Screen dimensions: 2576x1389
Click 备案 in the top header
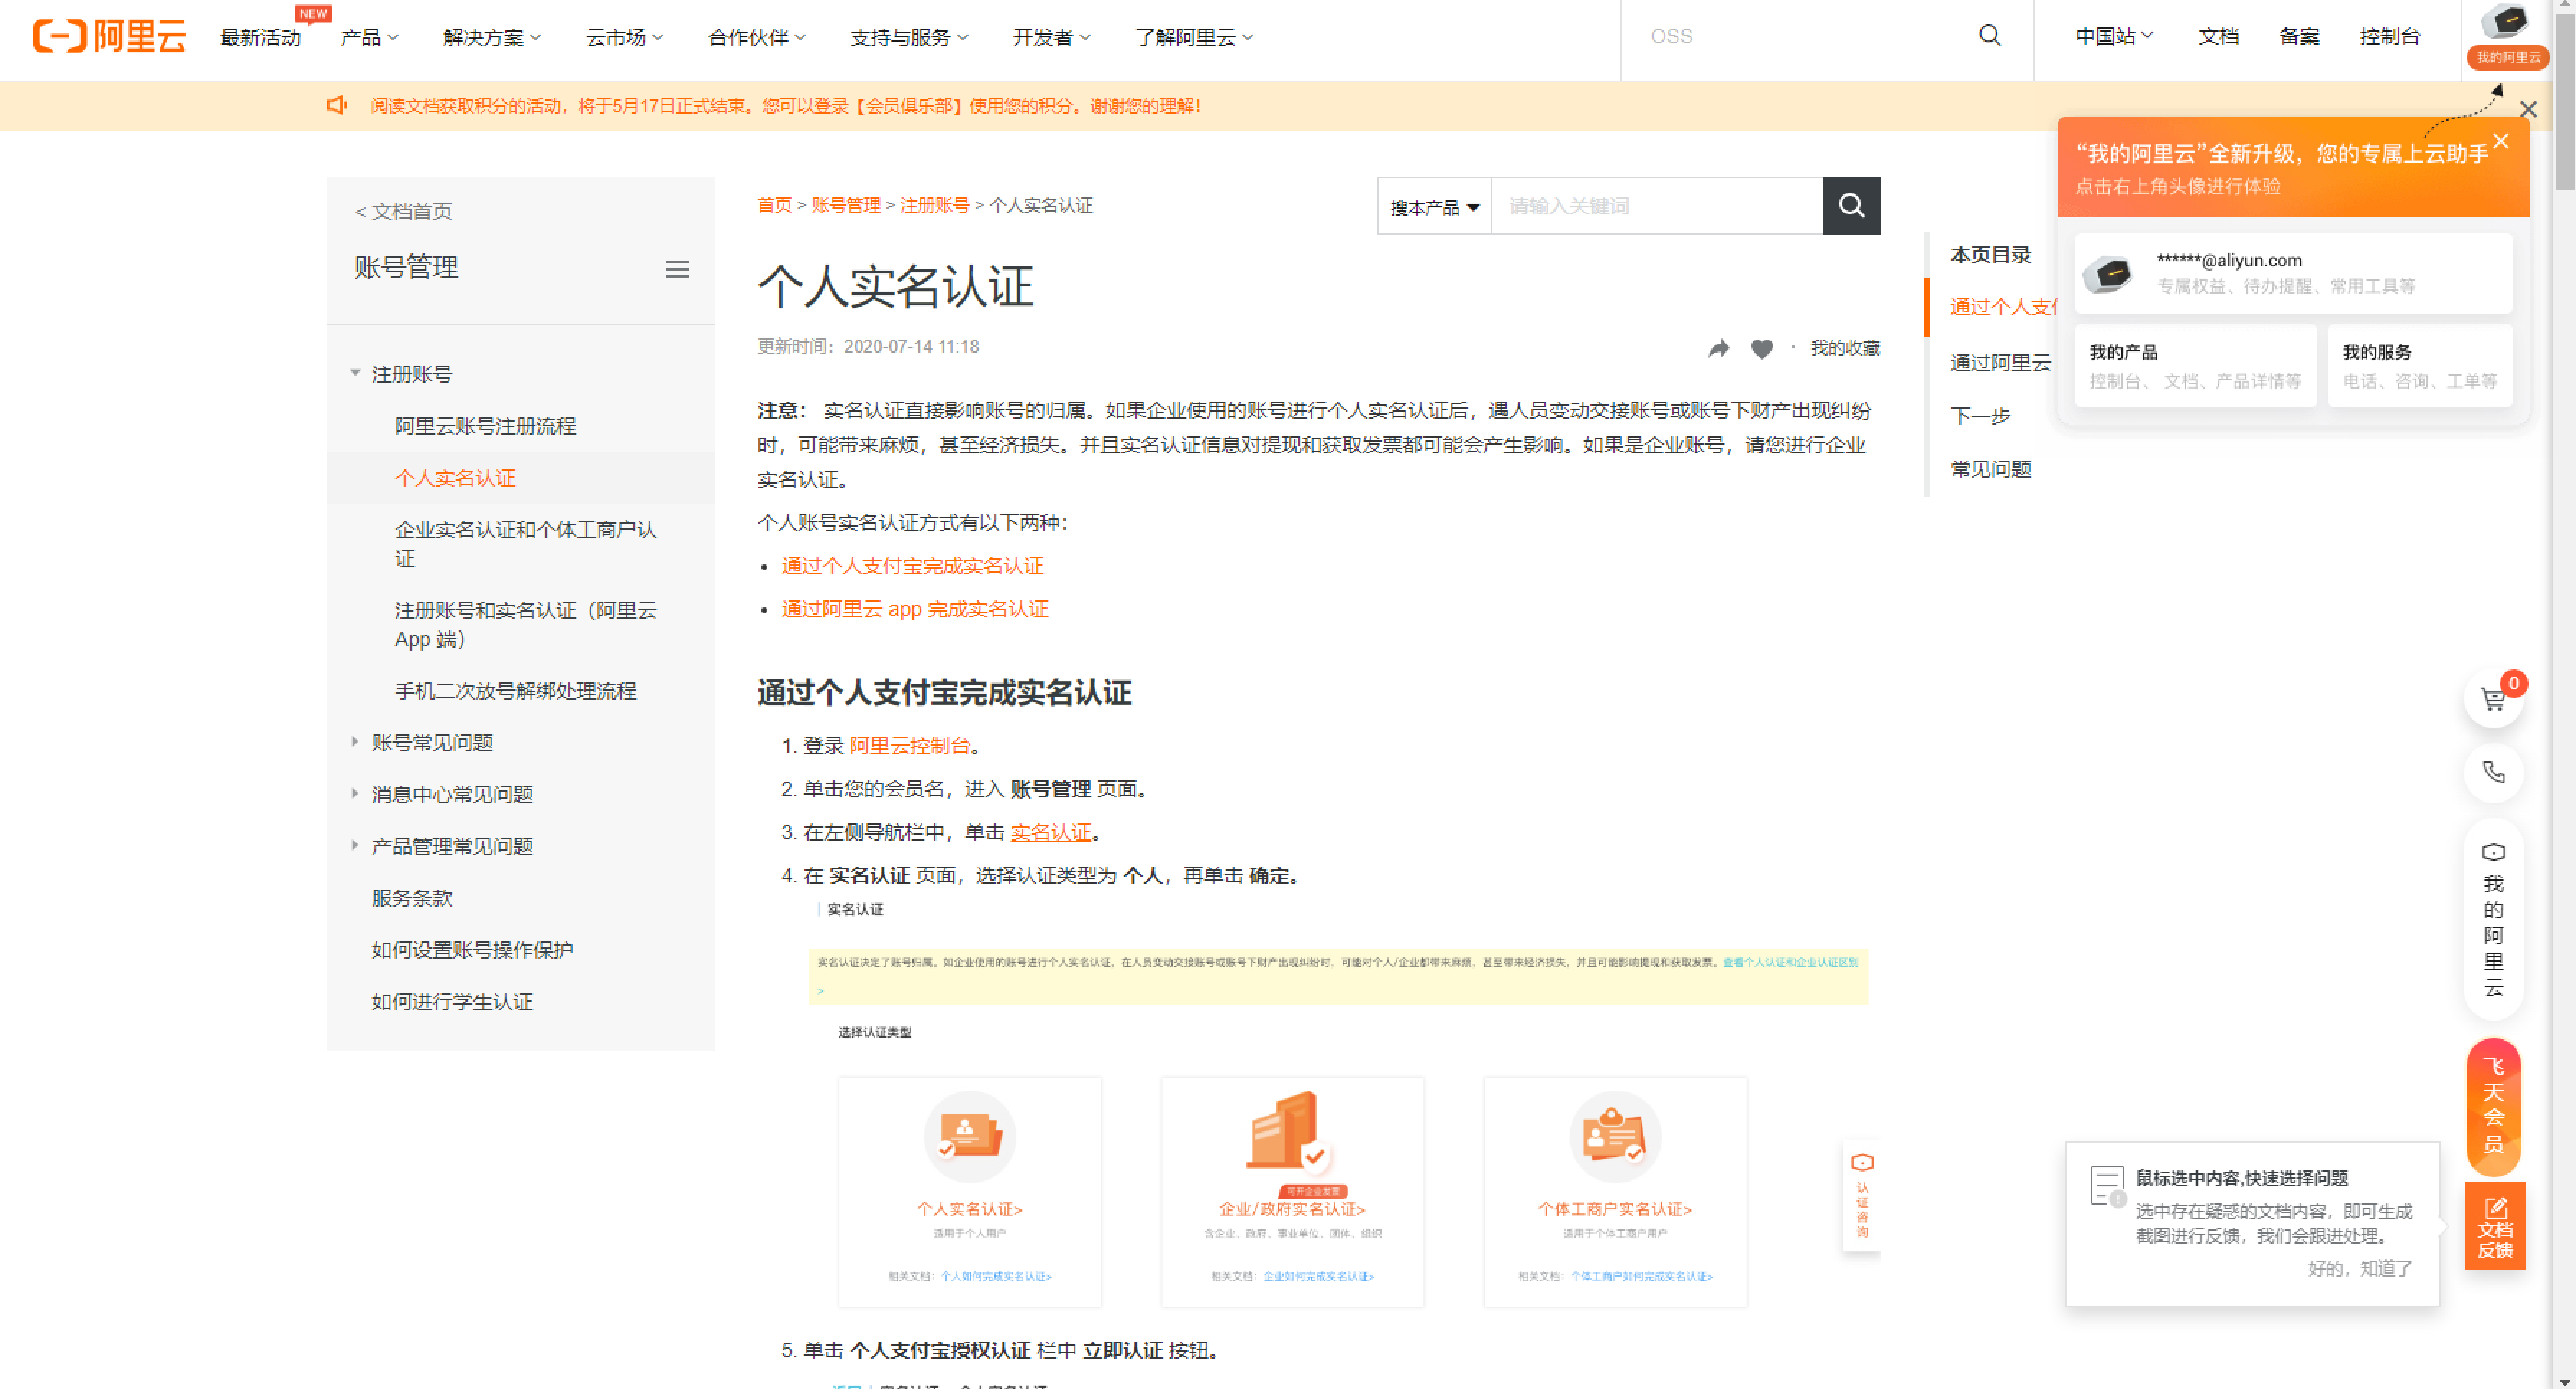click(x=2299, y=36)
